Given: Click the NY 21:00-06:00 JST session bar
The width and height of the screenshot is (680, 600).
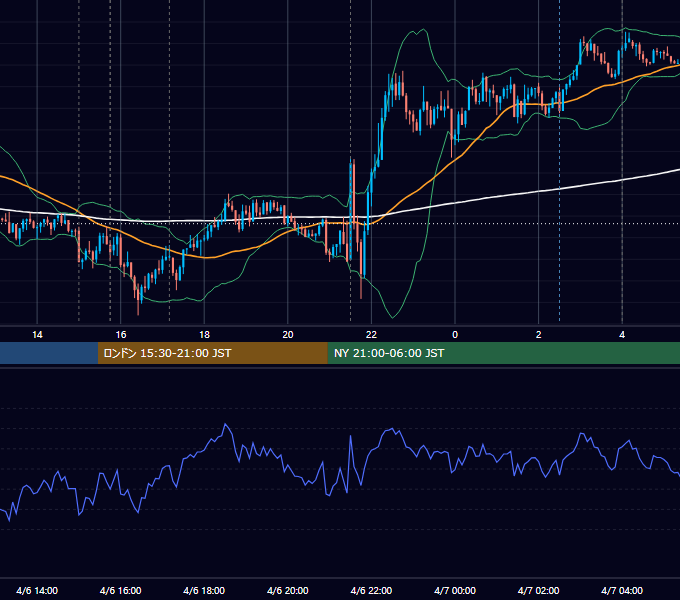Looking at the screenshot, I should coord(503,353).
